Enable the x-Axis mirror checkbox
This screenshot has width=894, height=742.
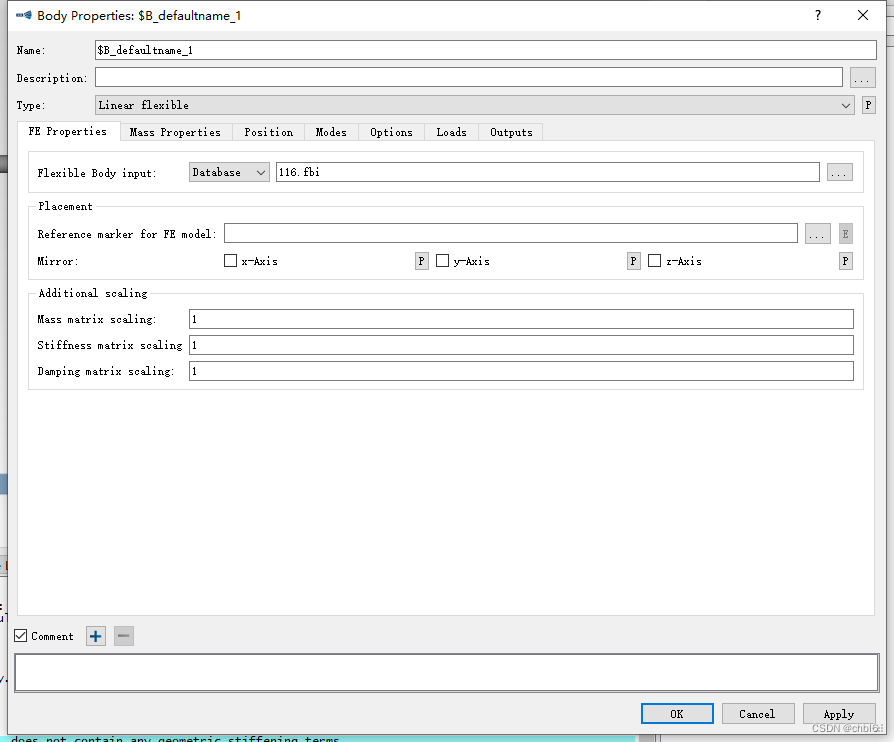[229, 260]
